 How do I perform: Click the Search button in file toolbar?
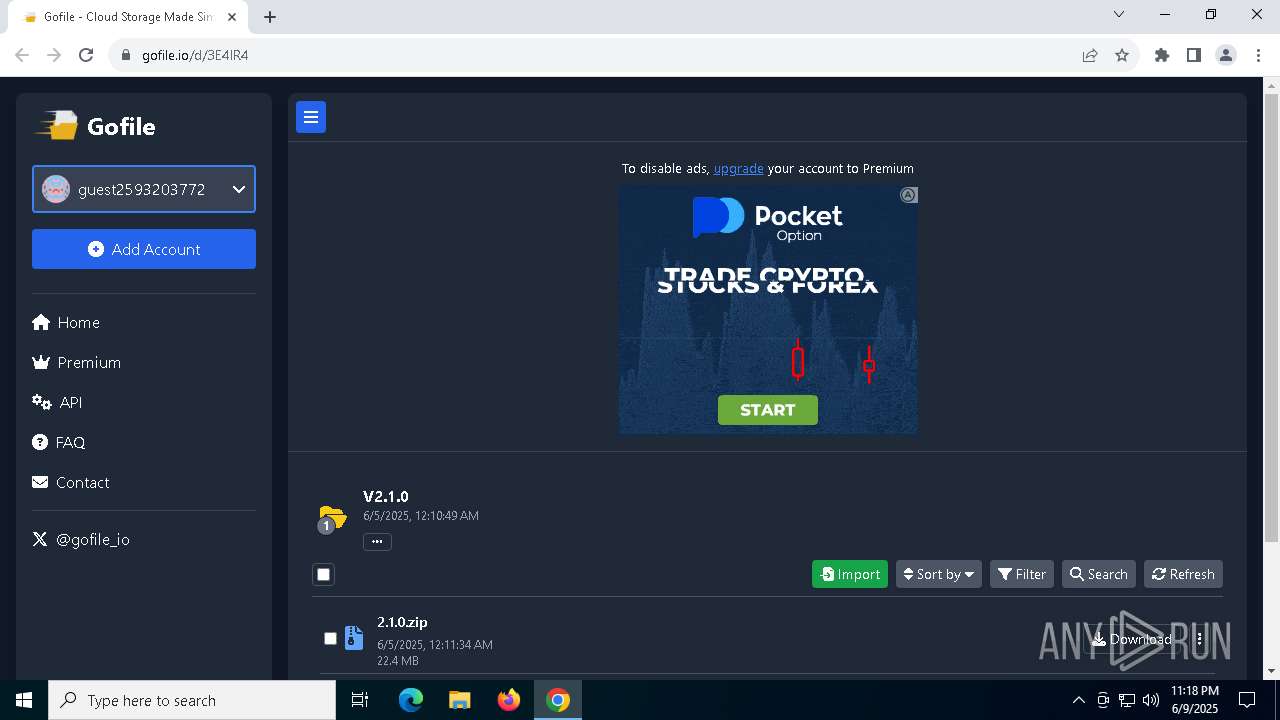point(1098,574)
